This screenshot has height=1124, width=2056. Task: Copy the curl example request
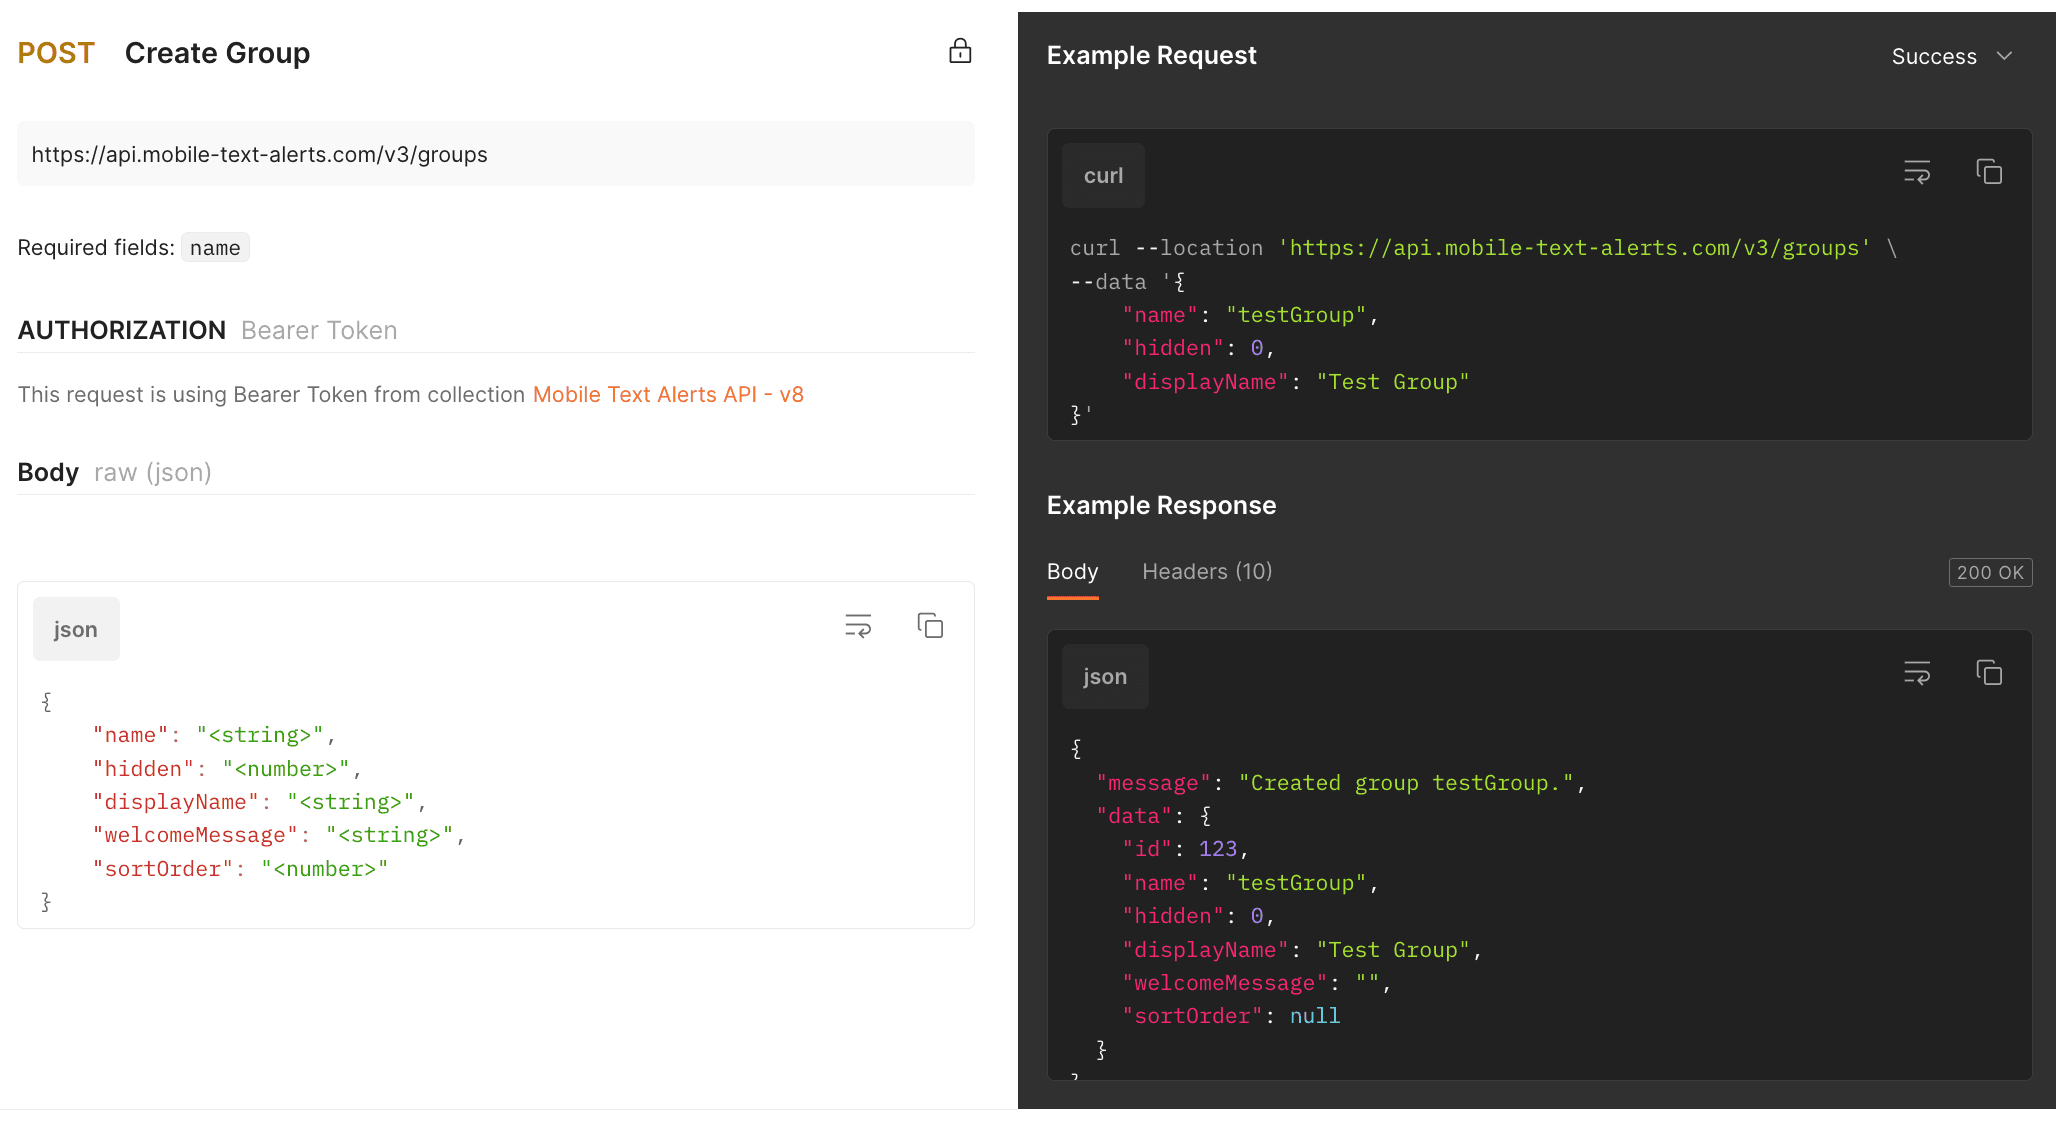[1989, 172]
